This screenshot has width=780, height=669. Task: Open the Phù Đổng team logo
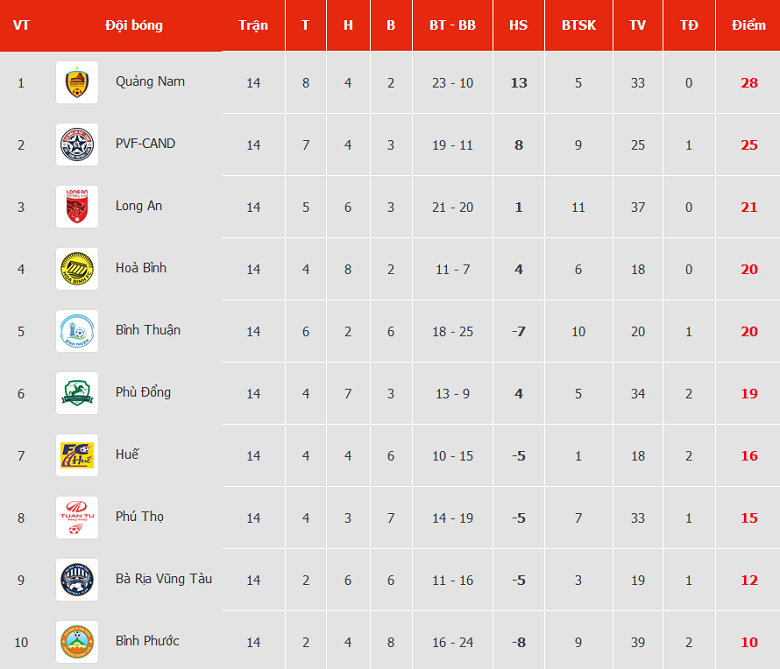click(x=77, y=393)
